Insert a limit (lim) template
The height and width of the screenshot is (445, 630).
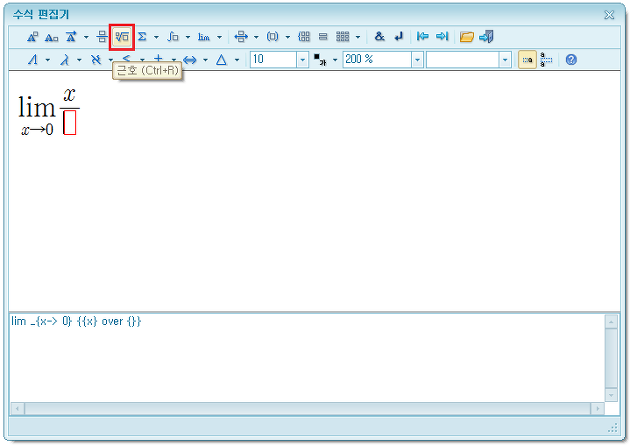[x=204, y=37]
